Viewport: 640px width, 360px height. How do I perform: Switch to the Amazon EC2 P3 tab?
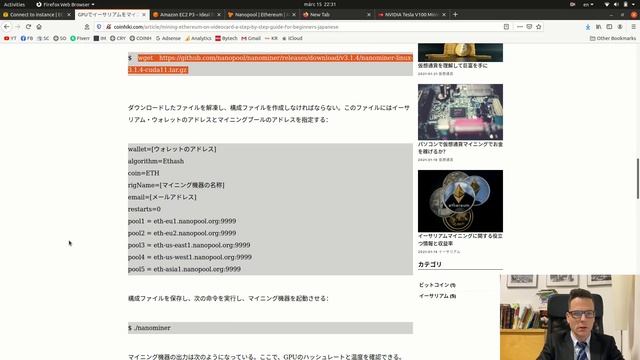(187, 14)
